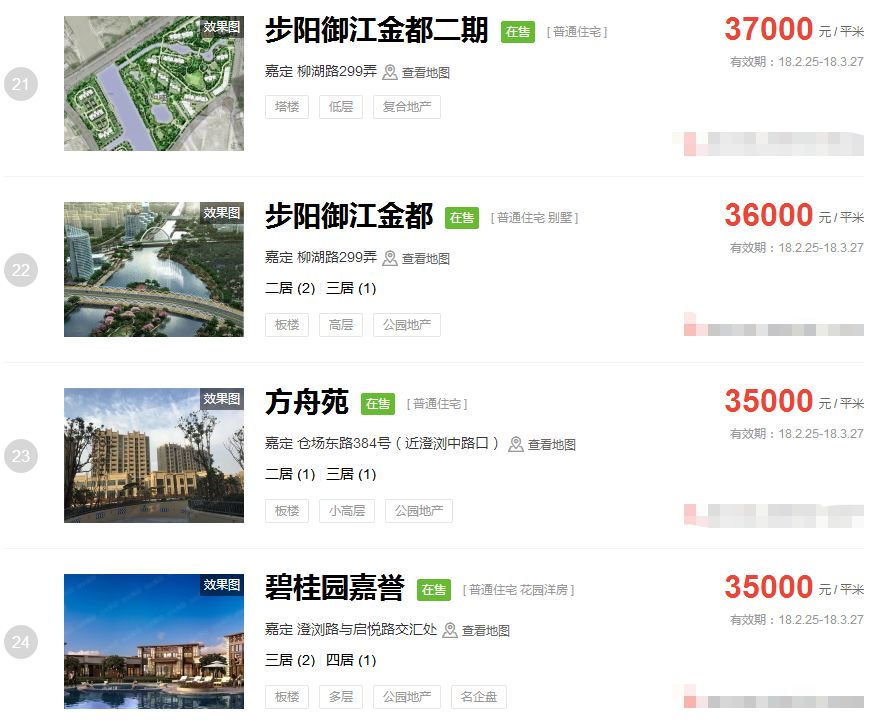Image resolution: width=886 pixels, height=725 pixels.
Task: Click rank number 22 circle badge
Action: 21,270
